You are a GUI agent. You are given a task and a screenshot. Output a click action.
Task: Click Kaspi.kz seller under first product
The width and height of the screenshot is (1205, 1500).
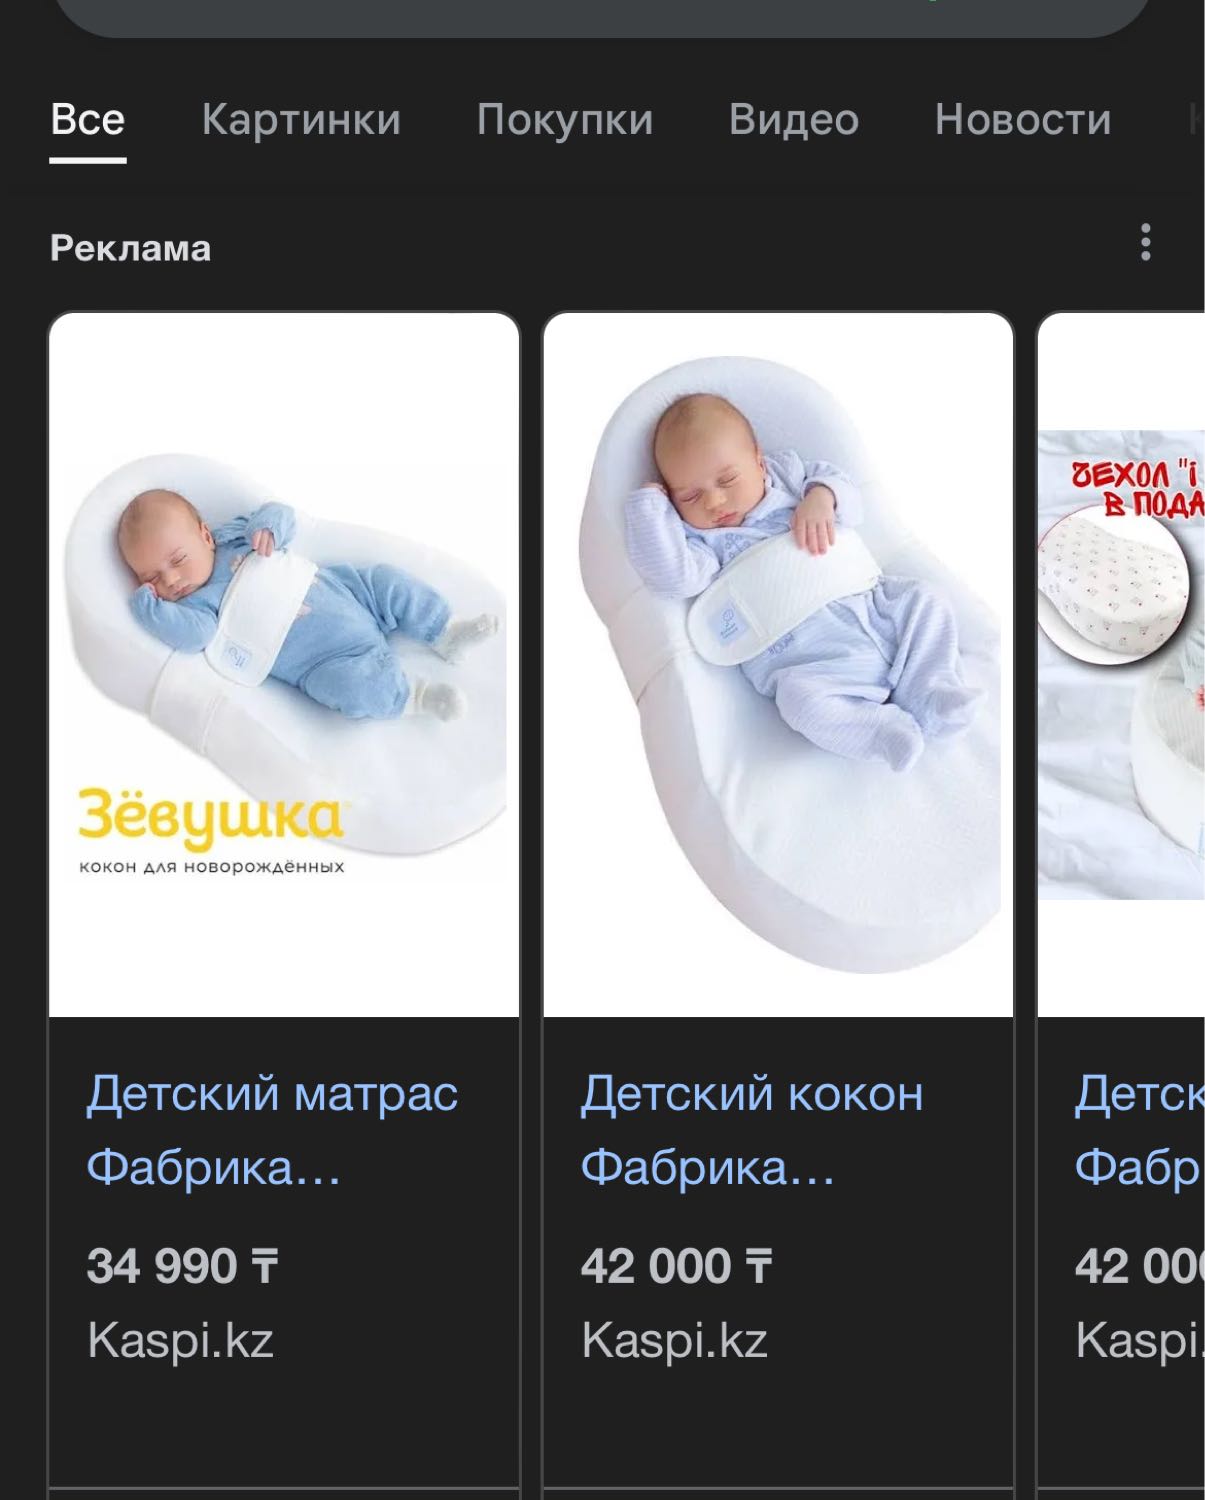pos(180,1340)
